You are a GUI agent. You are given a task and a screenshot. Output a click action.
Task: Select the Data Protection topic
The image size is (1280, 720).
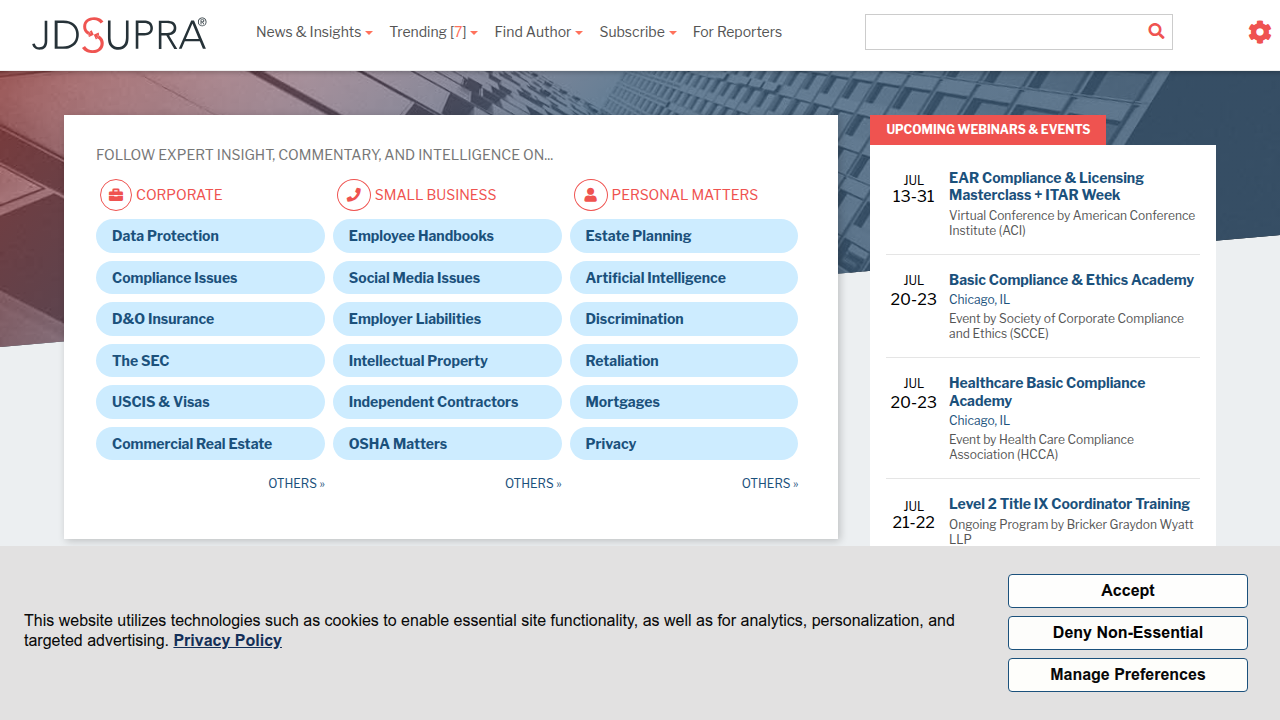coord(210,236)
